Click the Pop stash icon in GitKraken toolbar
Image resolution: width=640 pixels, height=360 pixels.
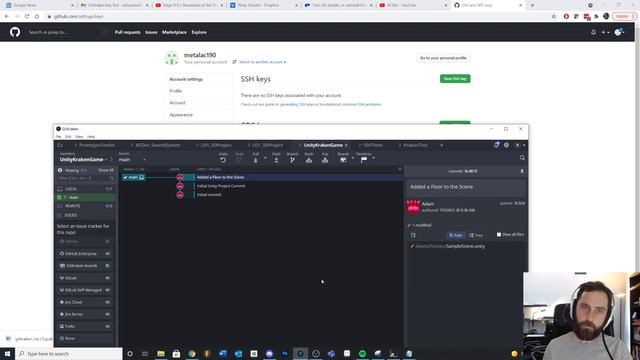click(325, 160)
